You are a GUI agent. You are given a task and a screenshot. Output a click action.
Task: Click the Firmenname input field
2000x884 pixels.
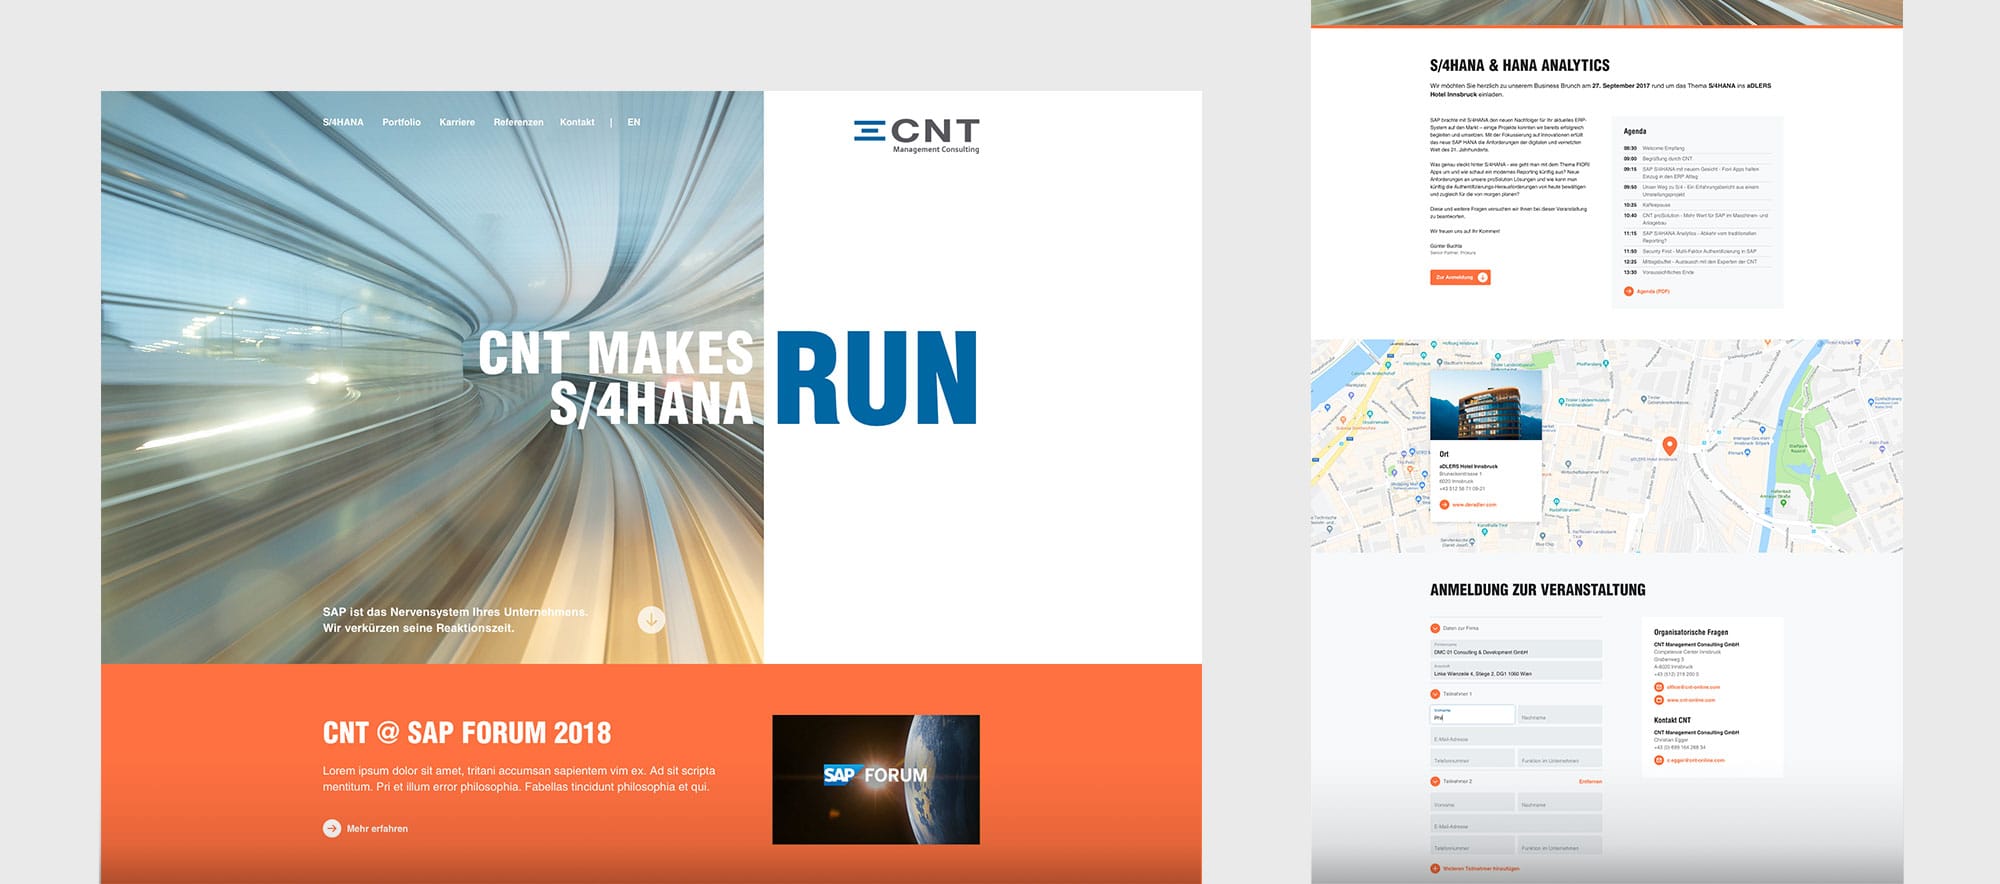pyautogui.click(x=1516, y=649)
